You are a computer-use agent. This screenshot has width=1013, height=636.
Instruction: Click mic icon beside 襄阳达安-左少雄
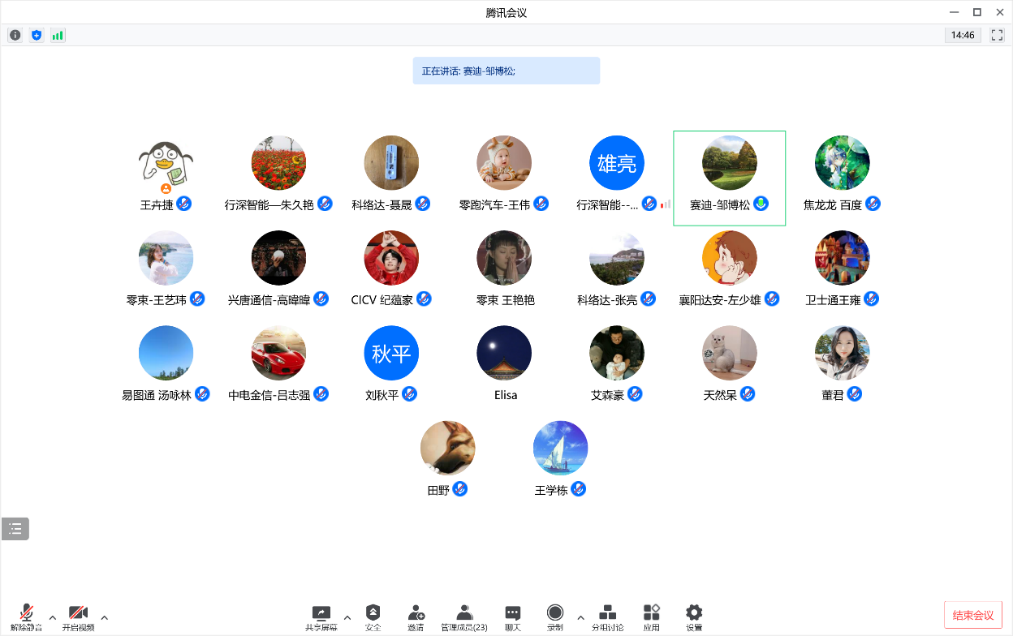click(771, 299)
